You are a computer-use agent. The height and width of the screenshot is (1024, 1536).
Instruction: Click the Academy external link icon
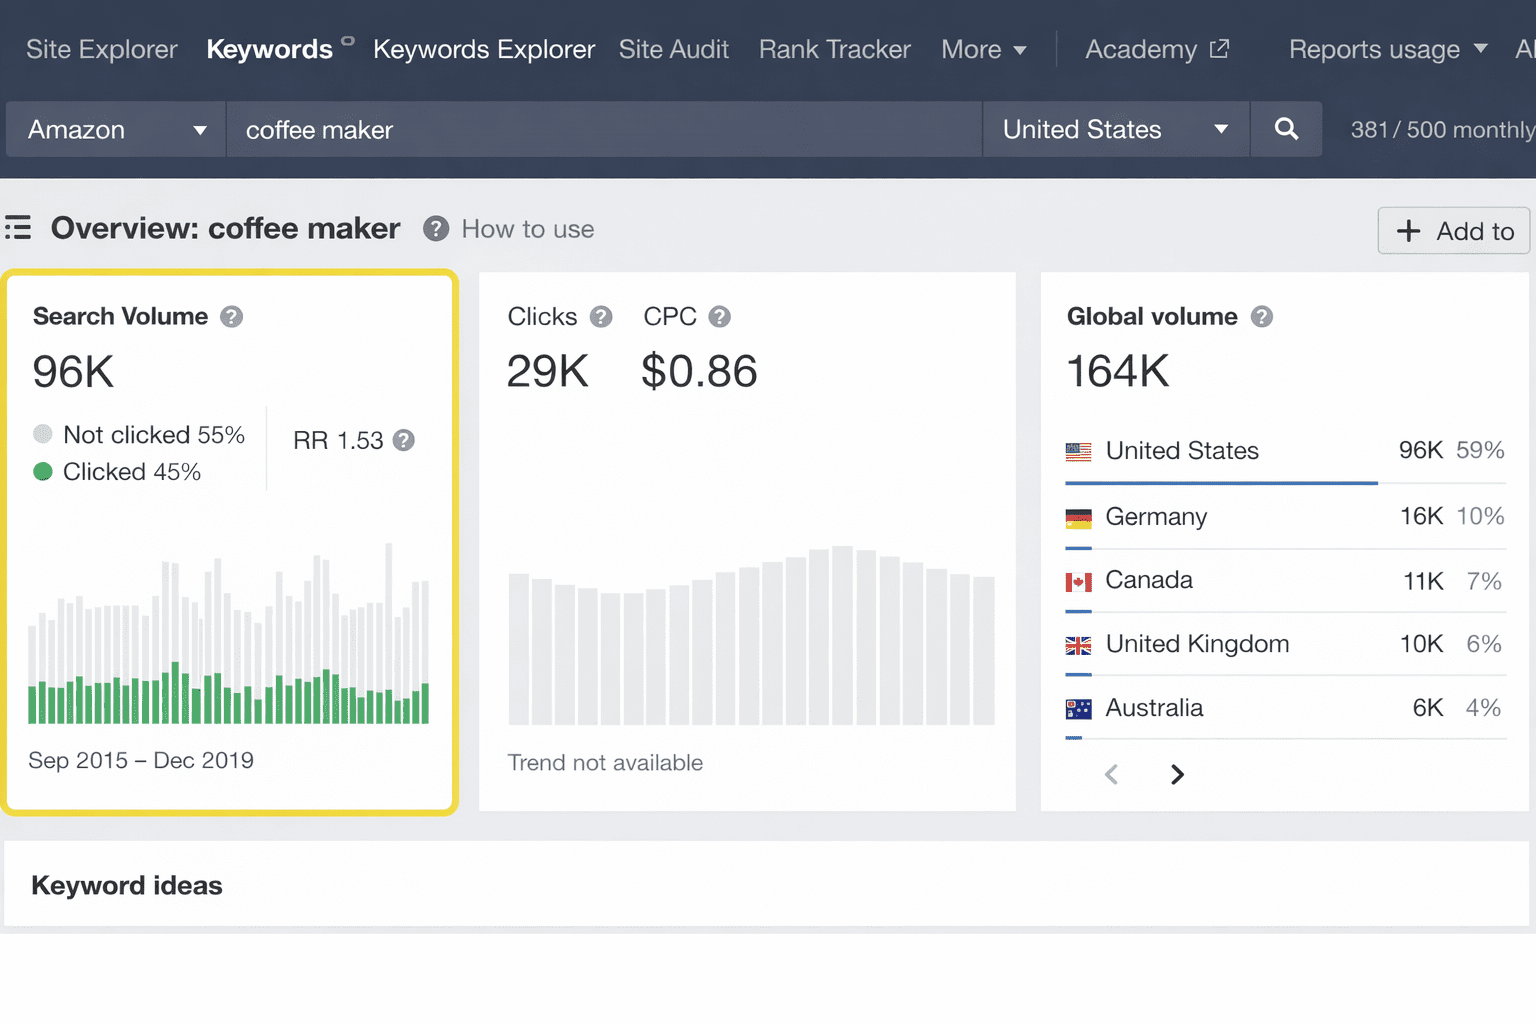tap(1219, 48)
